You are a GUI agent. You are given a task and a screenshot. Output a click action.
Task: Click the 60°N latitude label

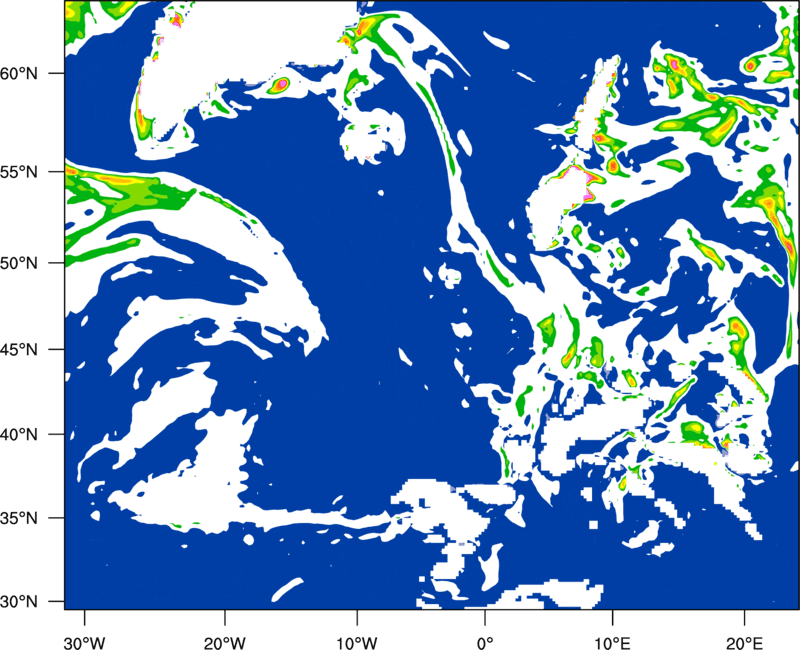click(19, 73)
